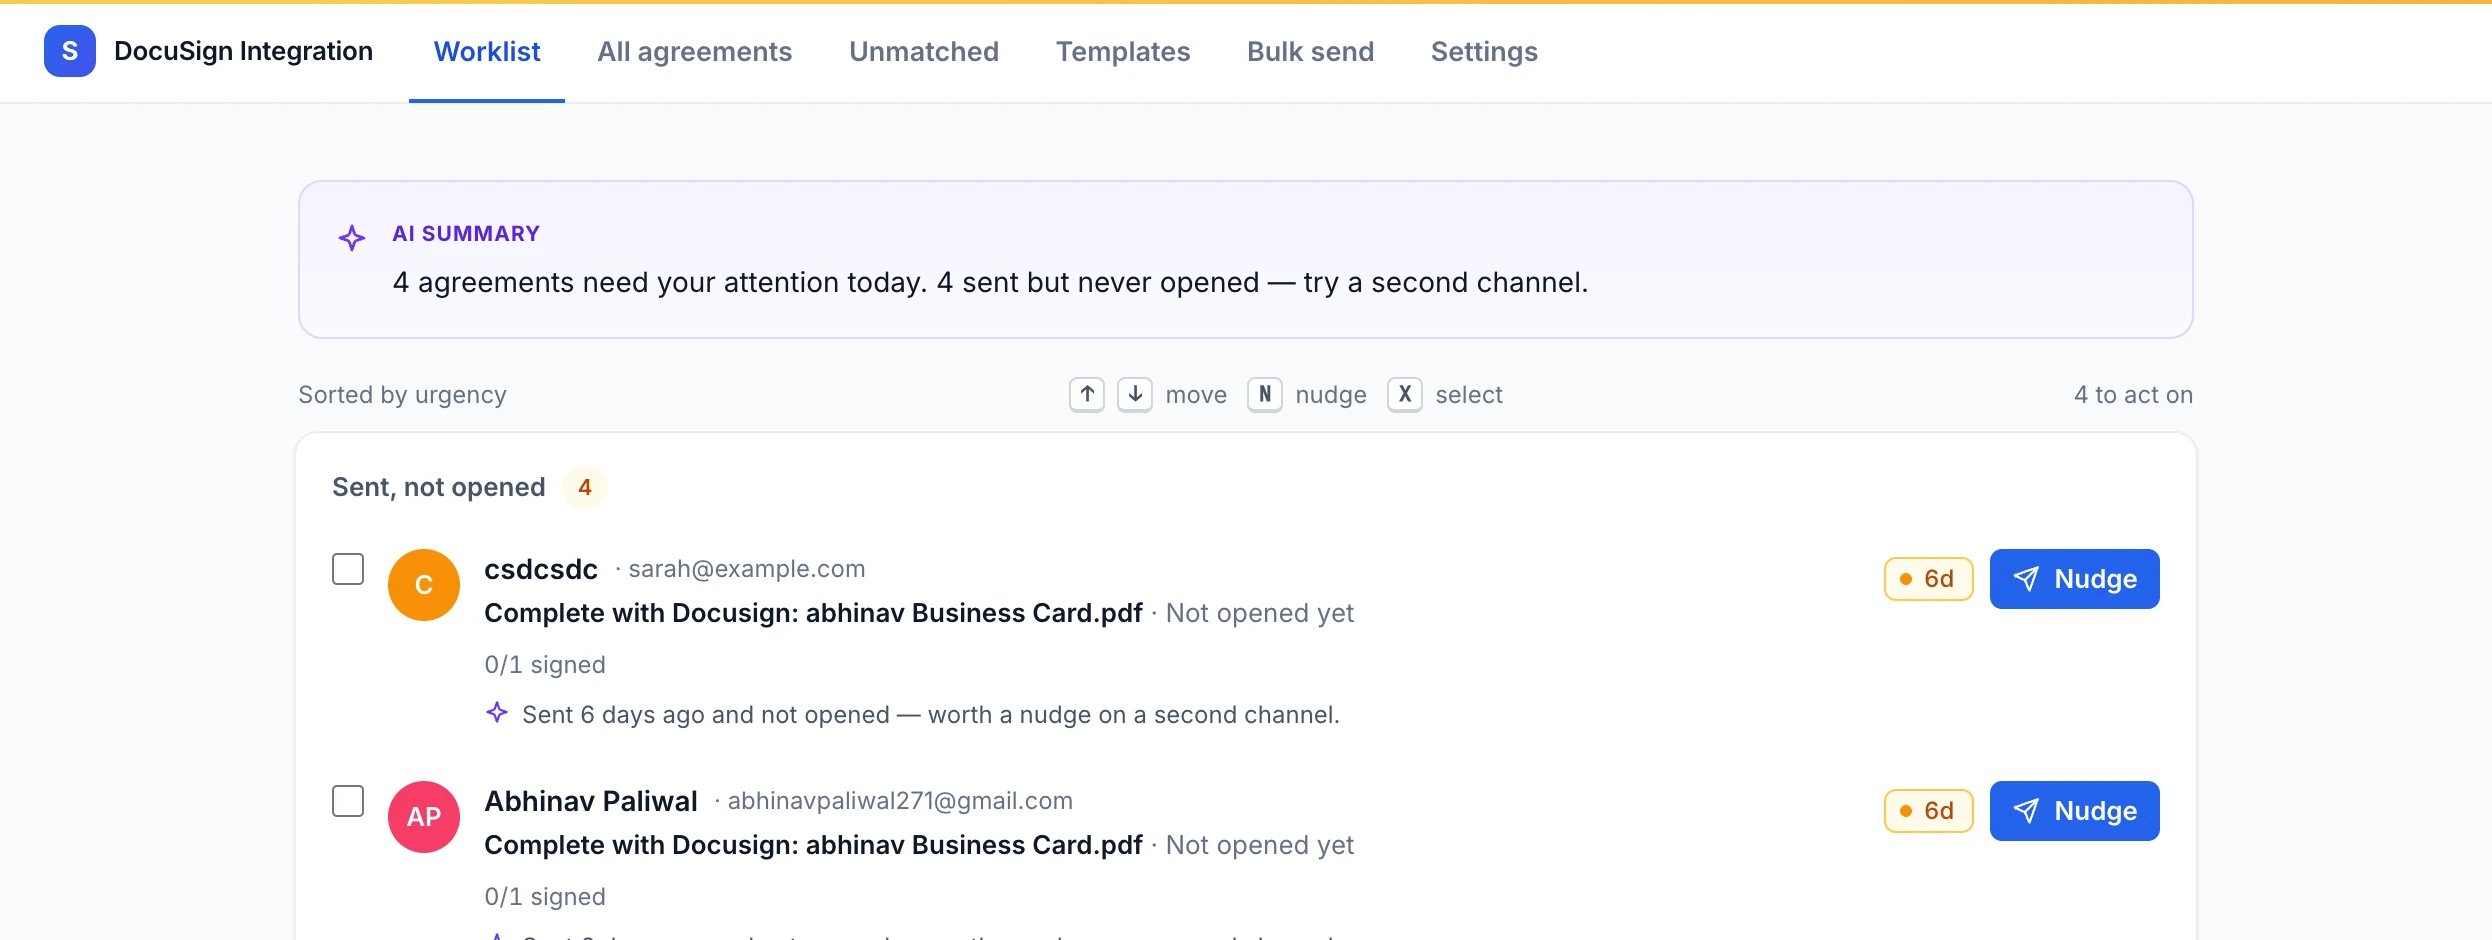Click the 'sarah@example.com' email
2492x940 pixels.
(x=747, y=569)
